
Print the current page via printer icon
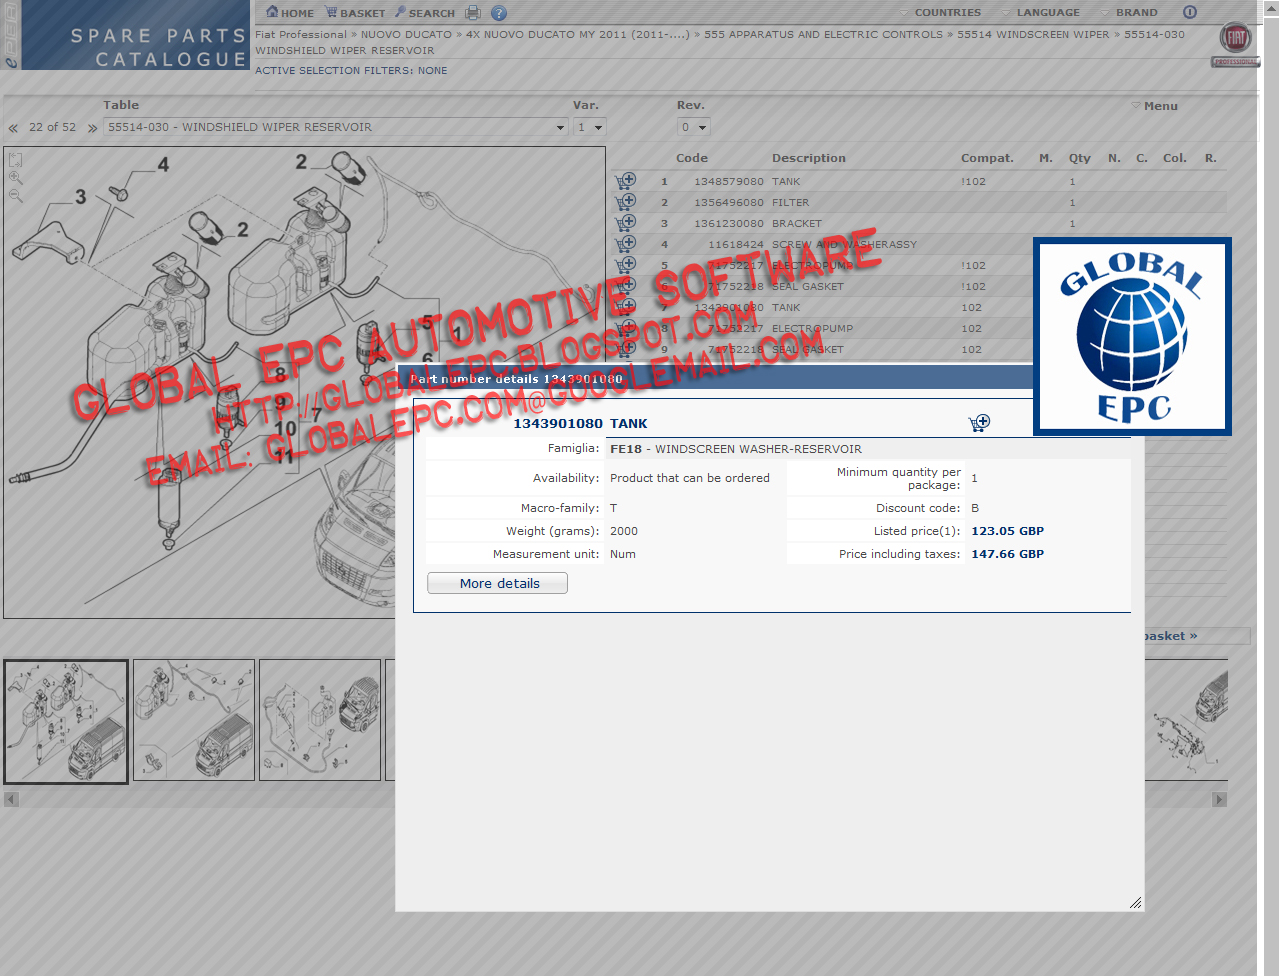click(x=473, y=13)
